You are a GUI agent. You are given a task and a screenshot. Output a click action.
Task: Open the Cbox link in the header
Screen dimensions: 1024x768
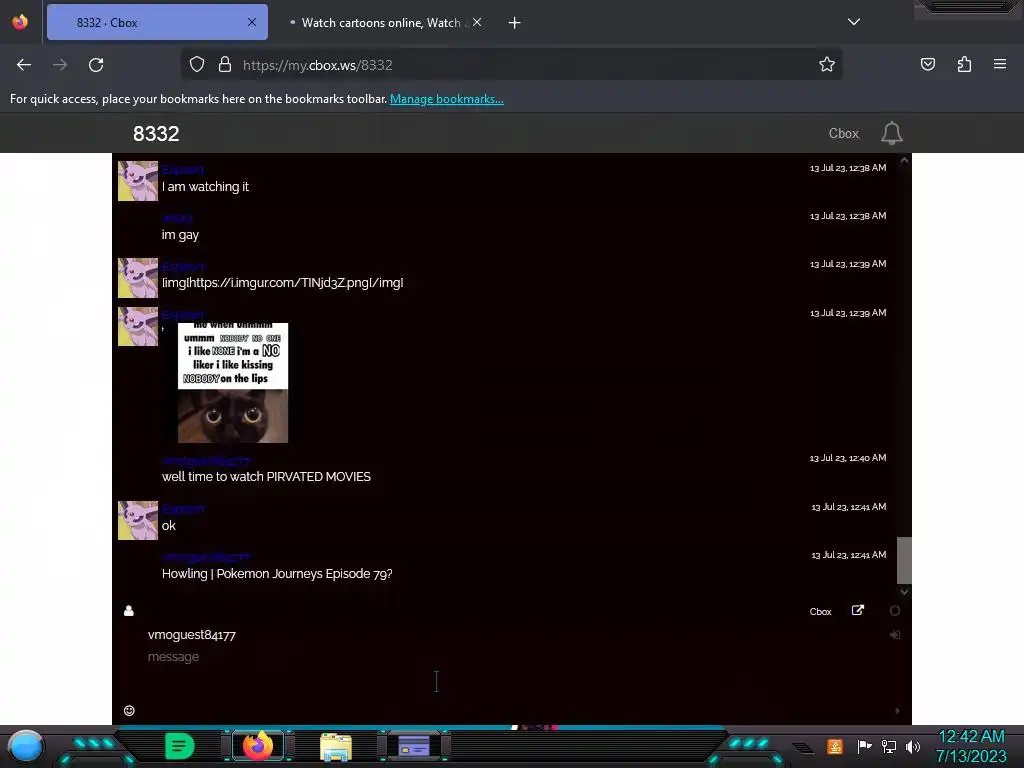[x=844, y=133]
